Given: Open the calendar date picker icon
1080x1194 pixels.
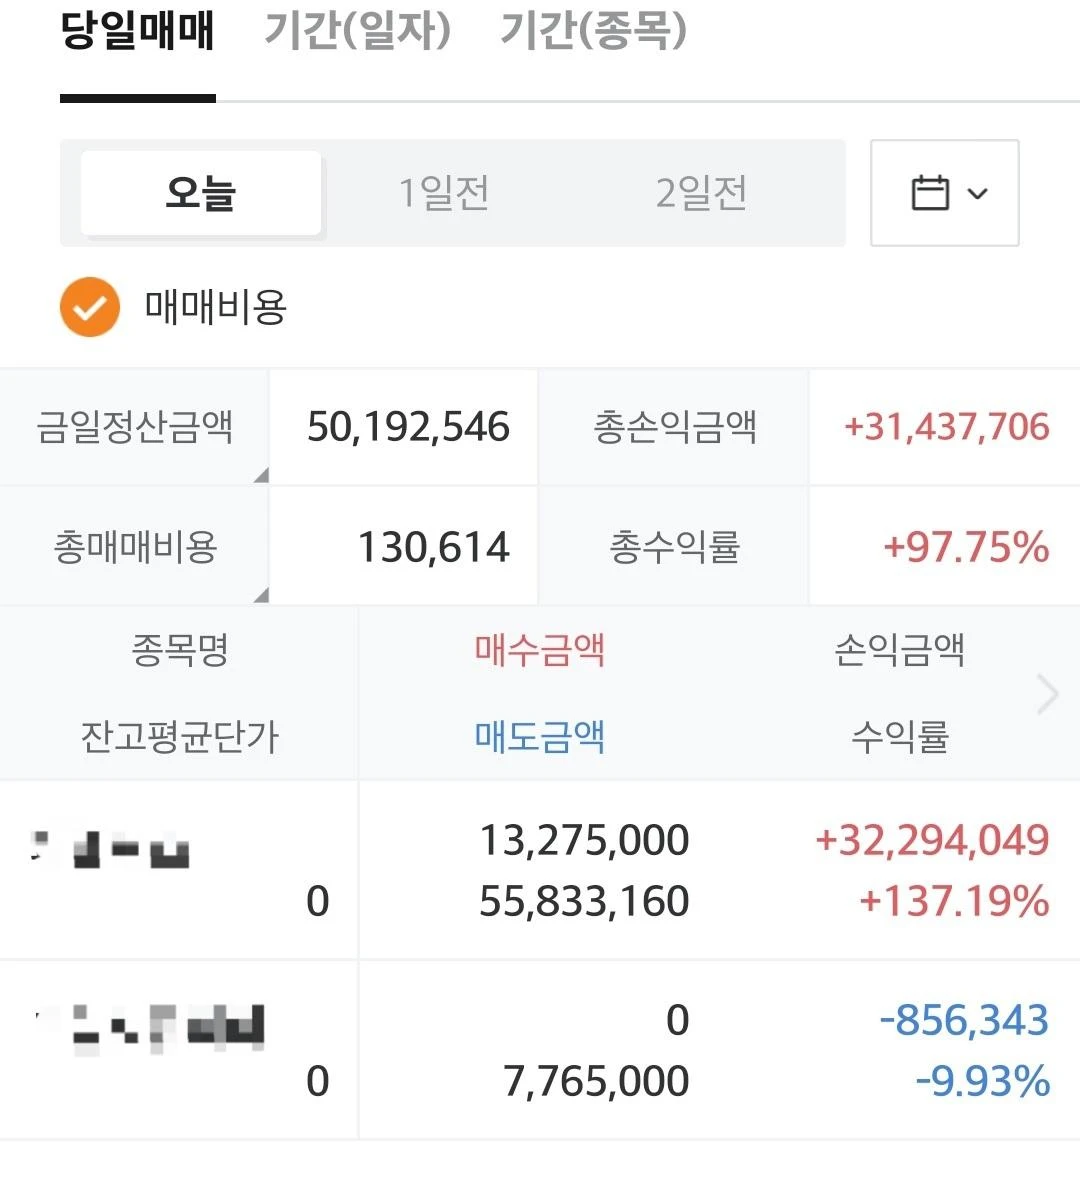Looking at the screenshot, I should tap(930, 193).
